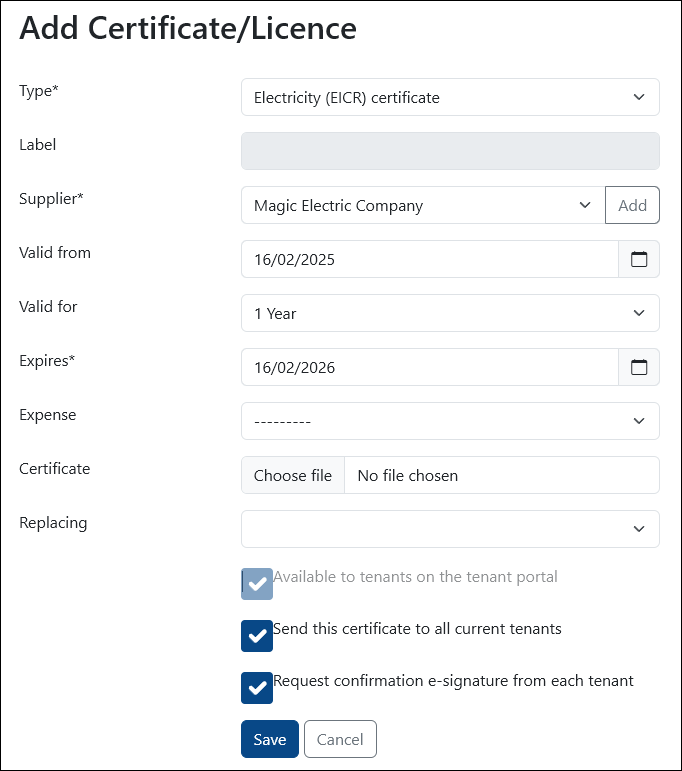This screenshot has width=682, height=771.
Task: Click the 'Certificate' field label
Action: click(55, 469)
